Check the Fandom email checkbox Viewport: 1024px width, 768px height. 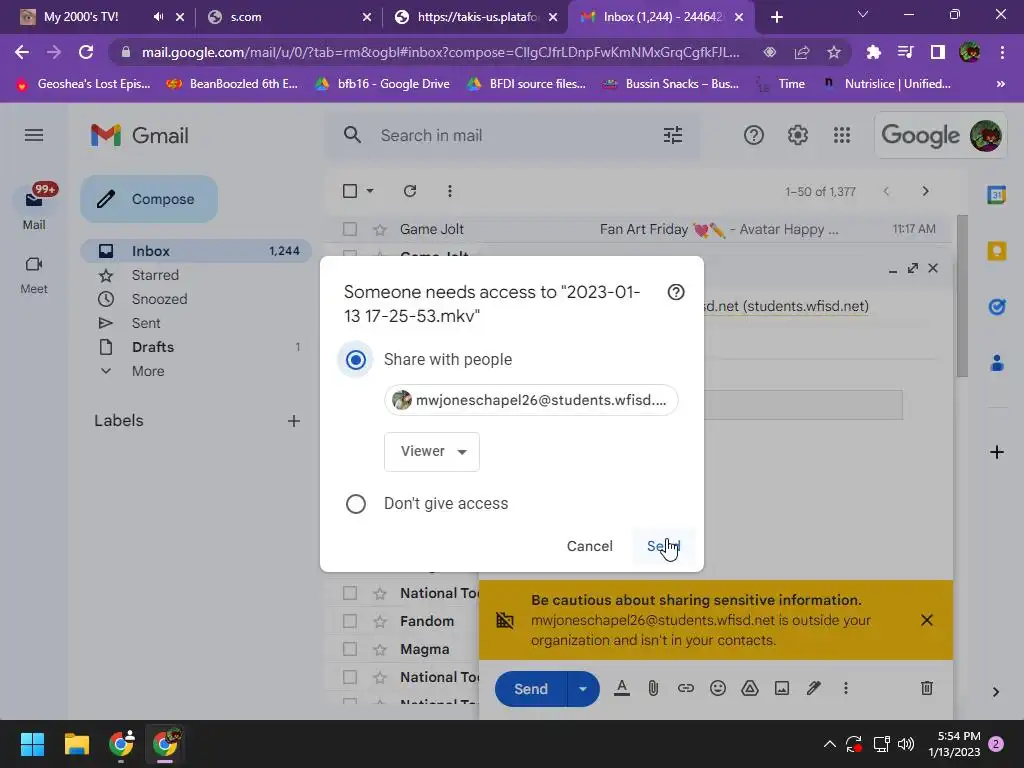pyautogui.click(x=350, y=621)
